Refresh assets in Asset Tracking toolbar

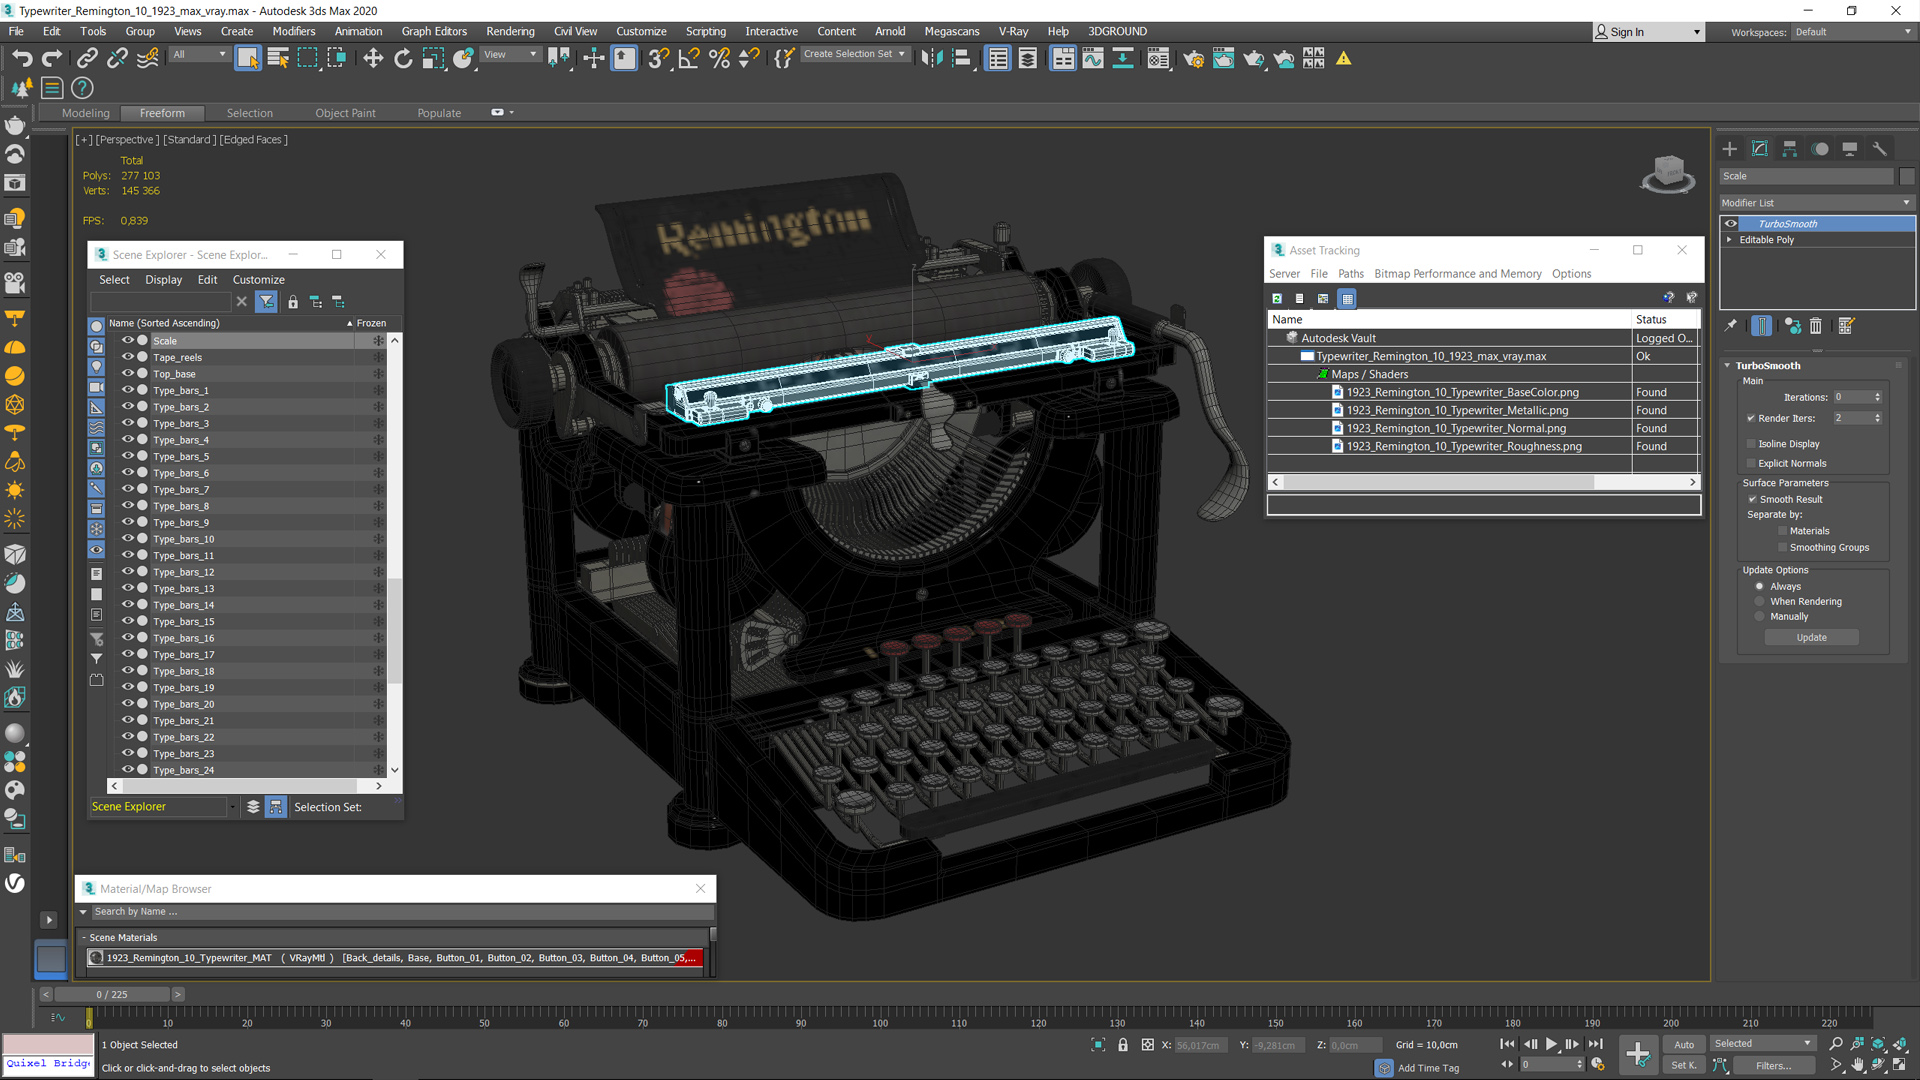[1277, 298]
